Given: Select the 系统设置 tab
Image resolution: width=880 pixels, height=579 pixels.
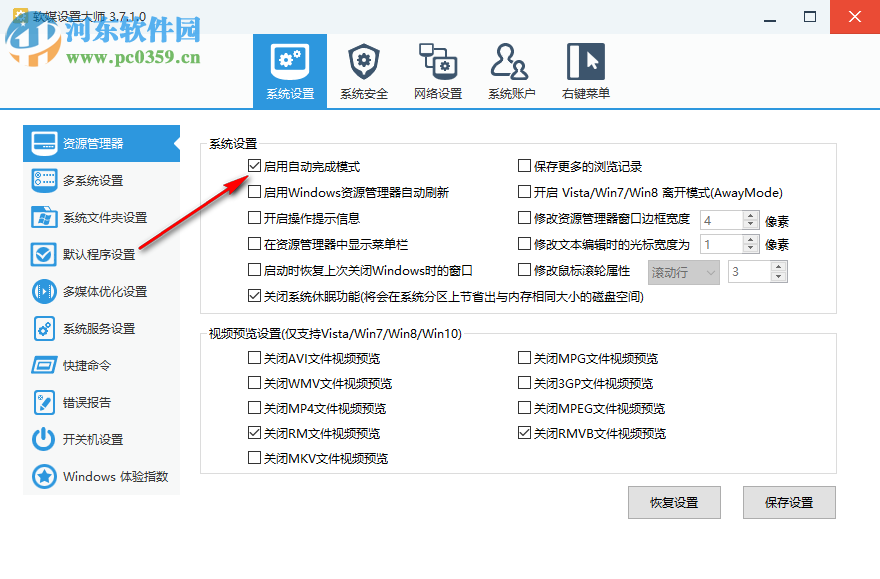Looking at the screenshot, I should pyautogui.click(x=290, y=70).
